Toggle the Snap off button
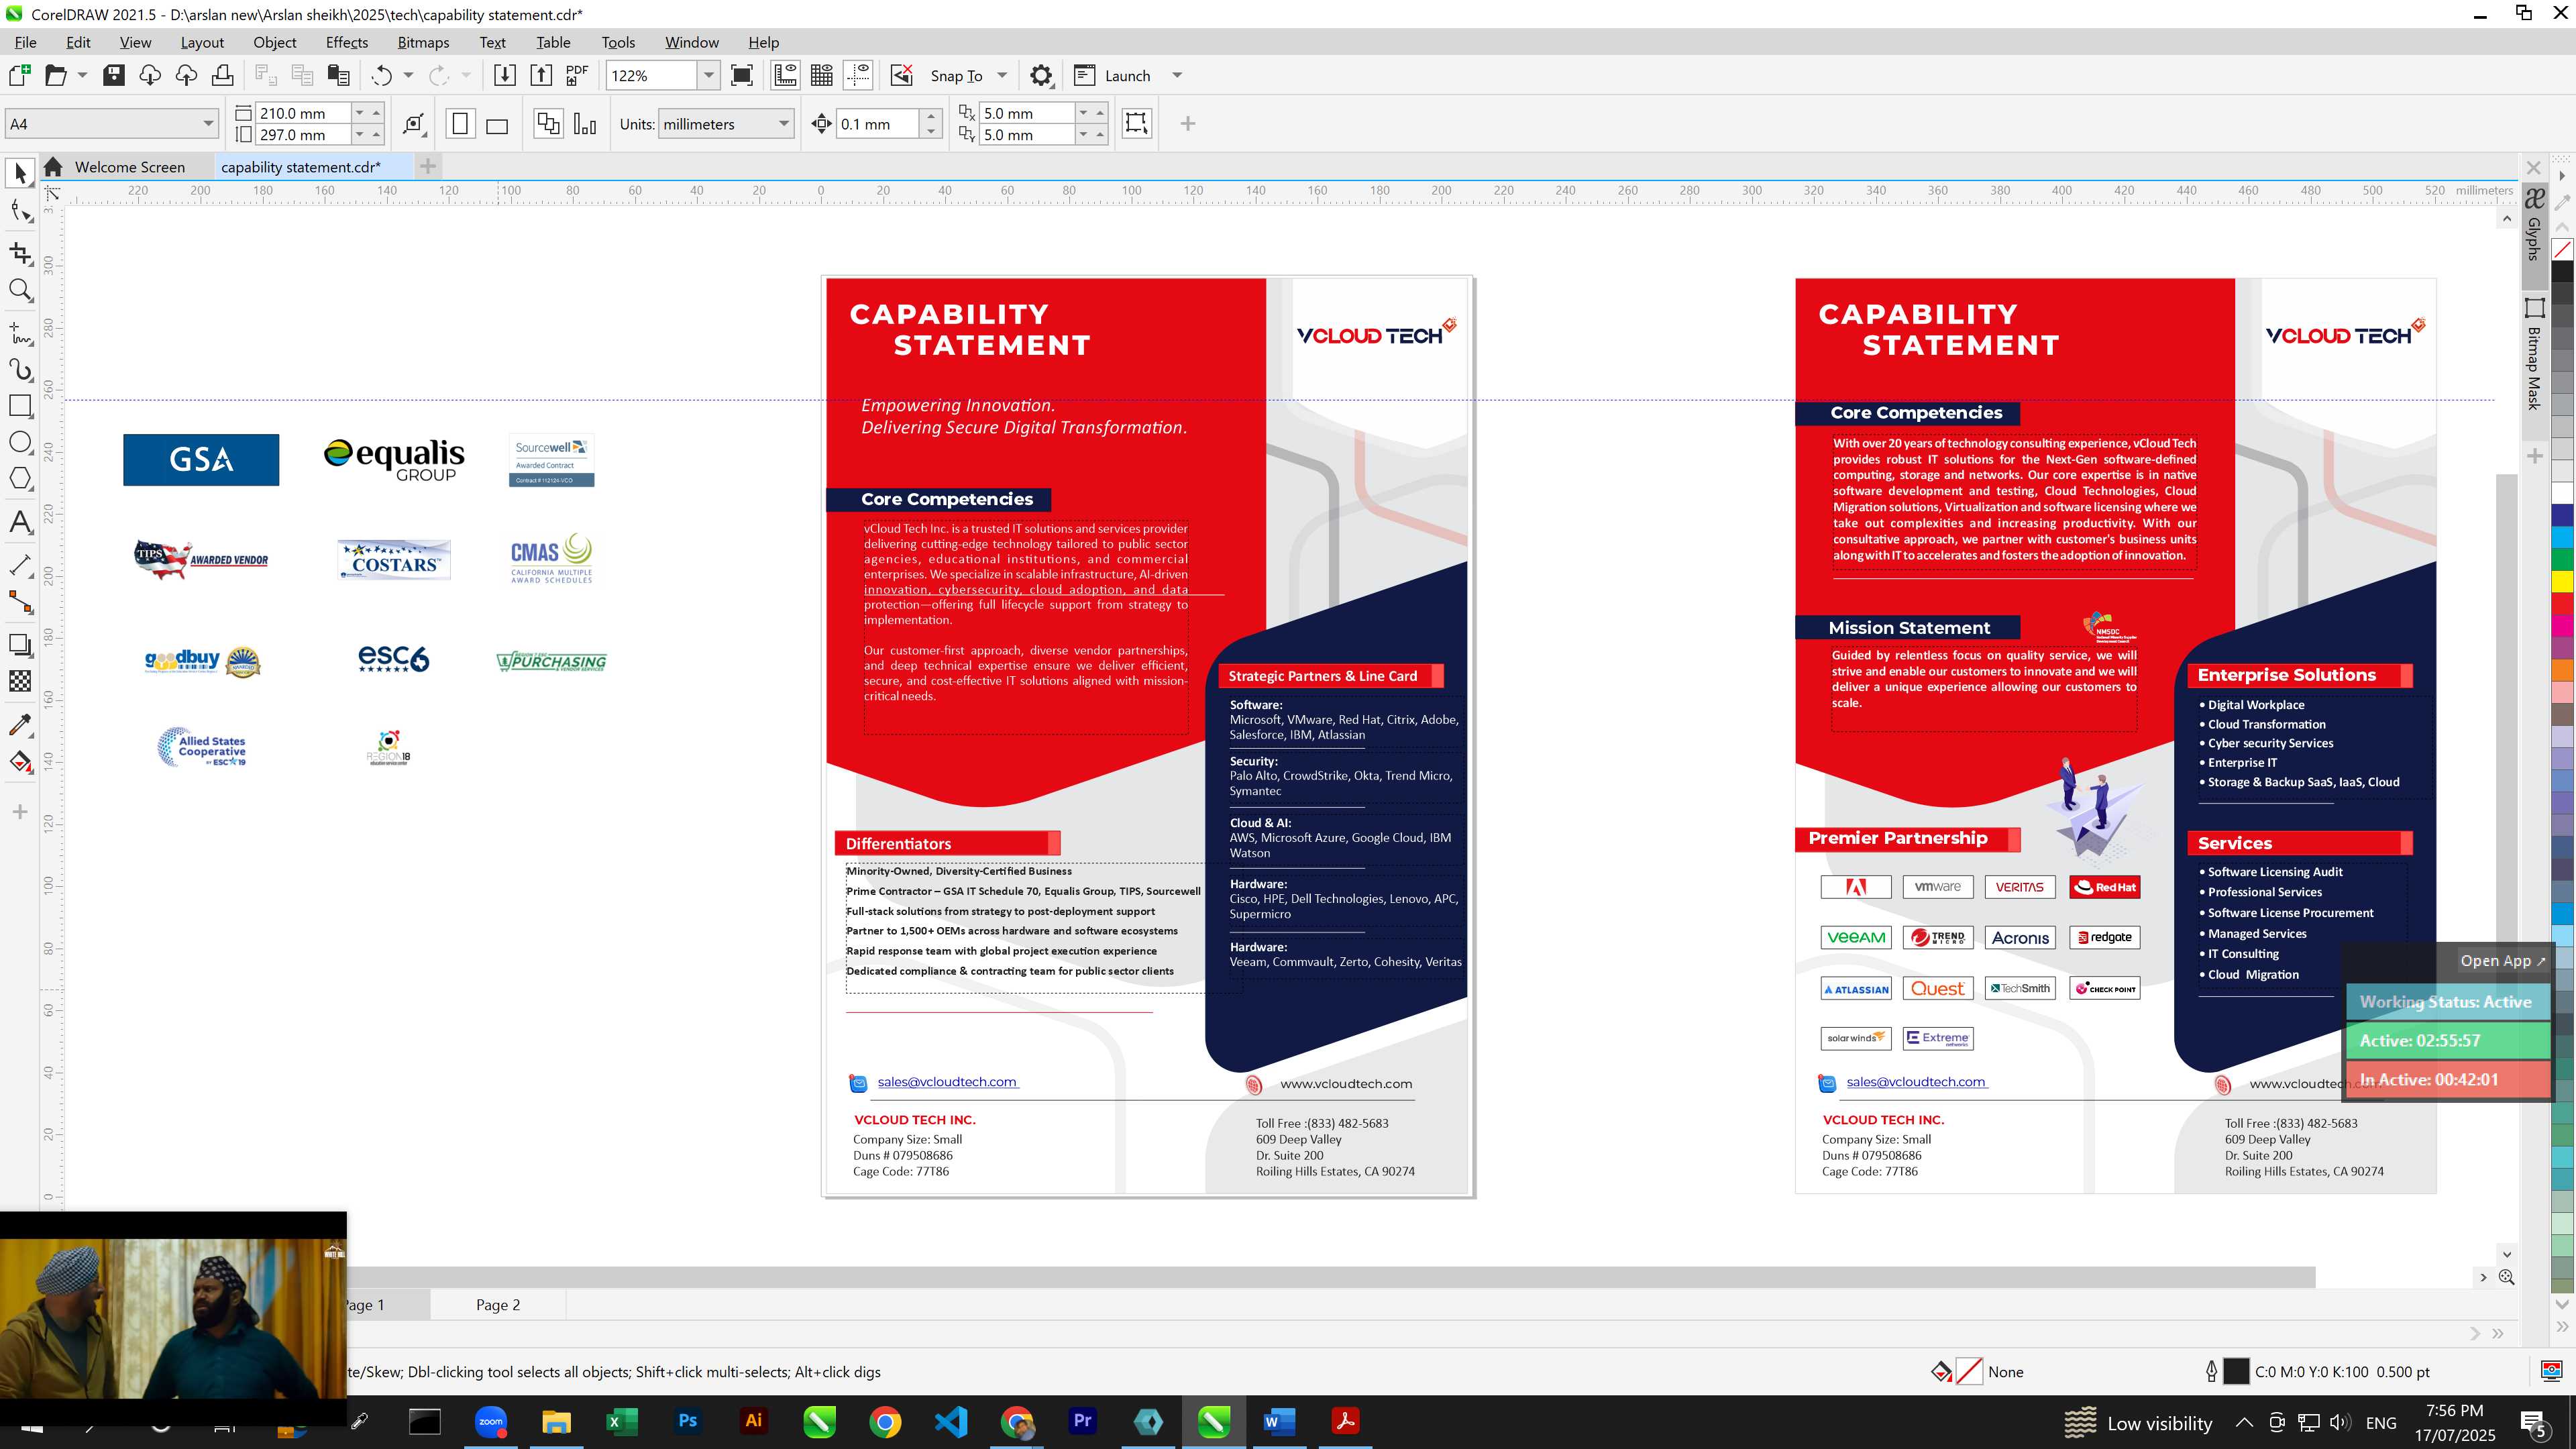This screenshot has width=2576, height=1449. click(x=902, y=75)
